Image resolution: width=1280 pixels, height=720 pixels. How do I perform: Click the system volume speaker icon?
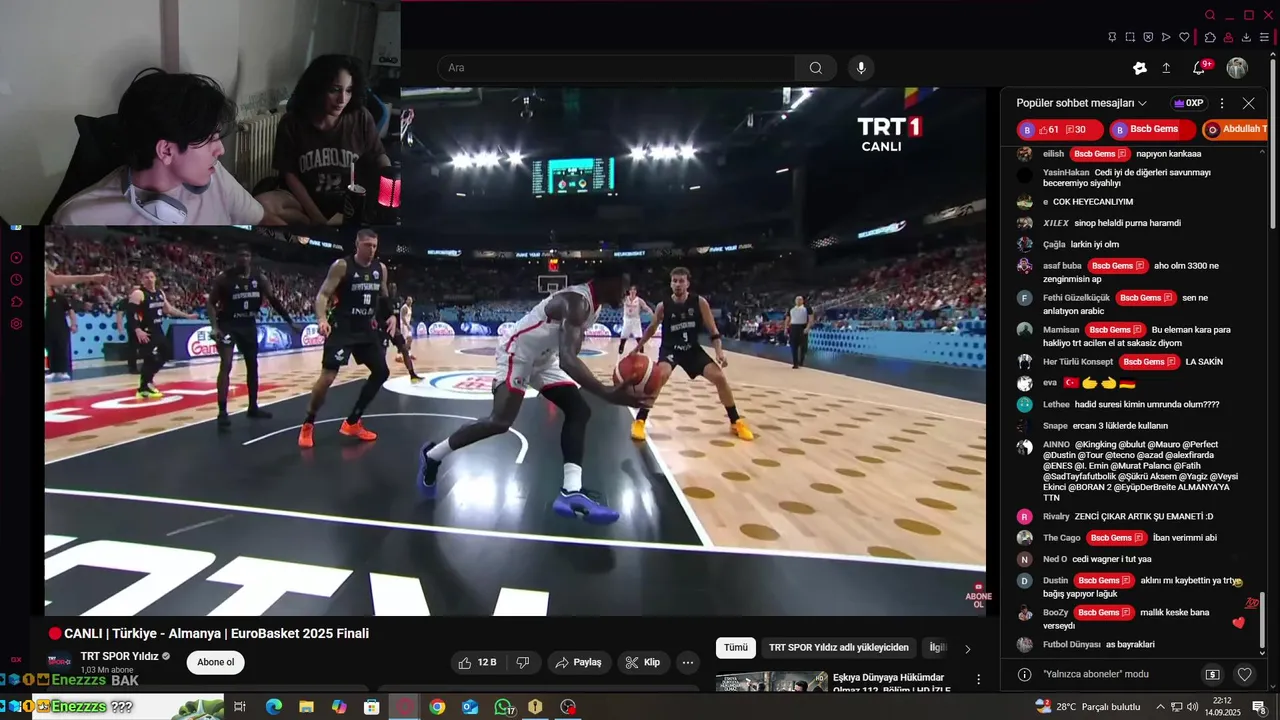click(x=1192, y=707)
